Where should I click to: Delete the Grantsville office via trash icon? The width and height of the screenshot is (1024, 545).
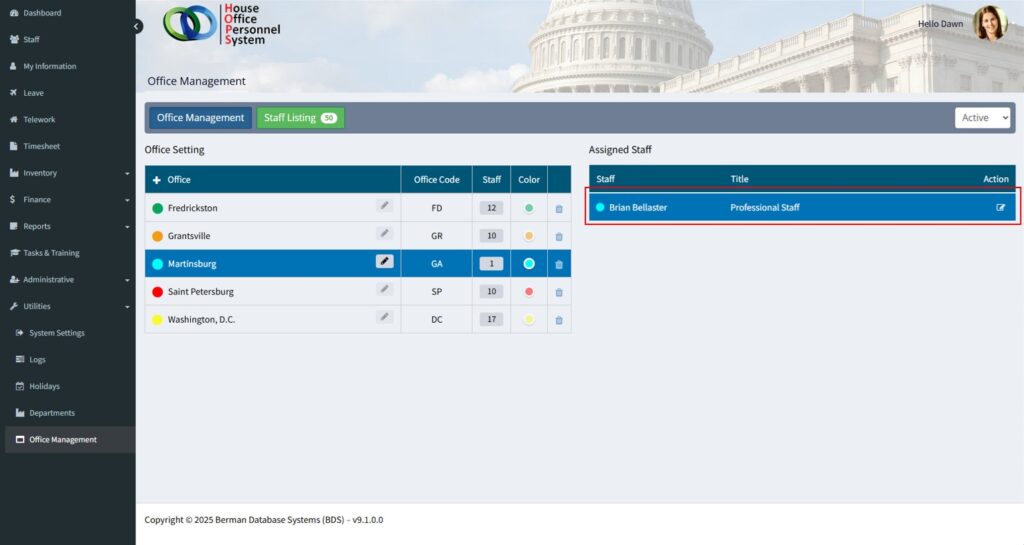click(559, 237)
